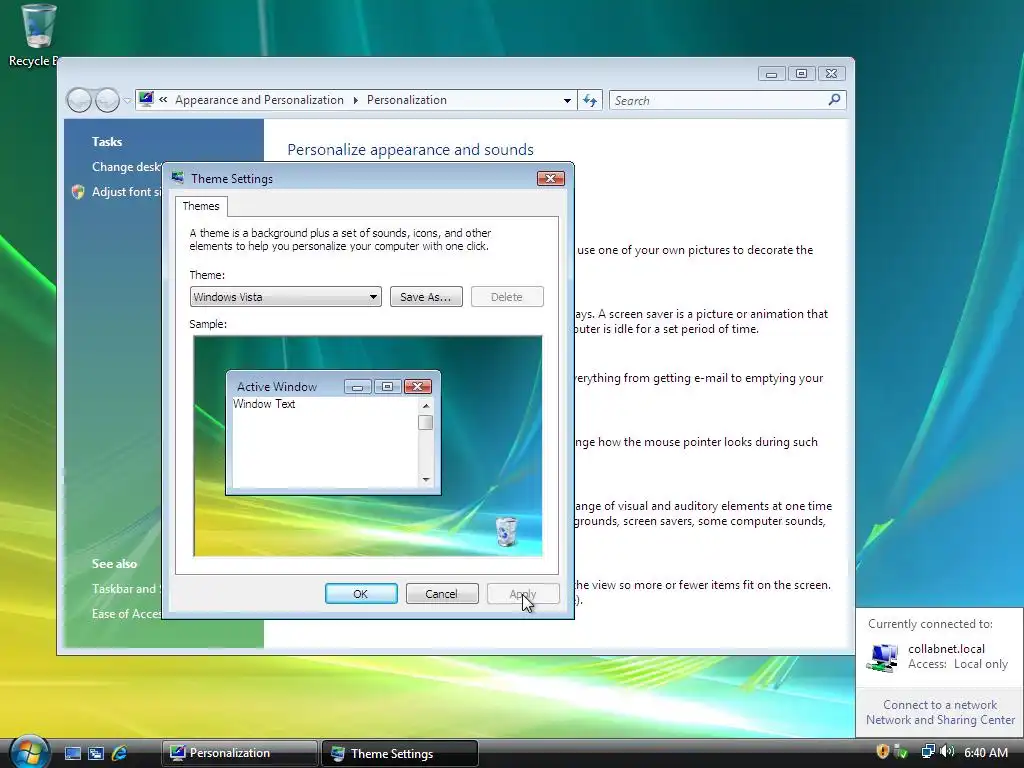Switch to Theme Settings taskbar button

point(400,753)
